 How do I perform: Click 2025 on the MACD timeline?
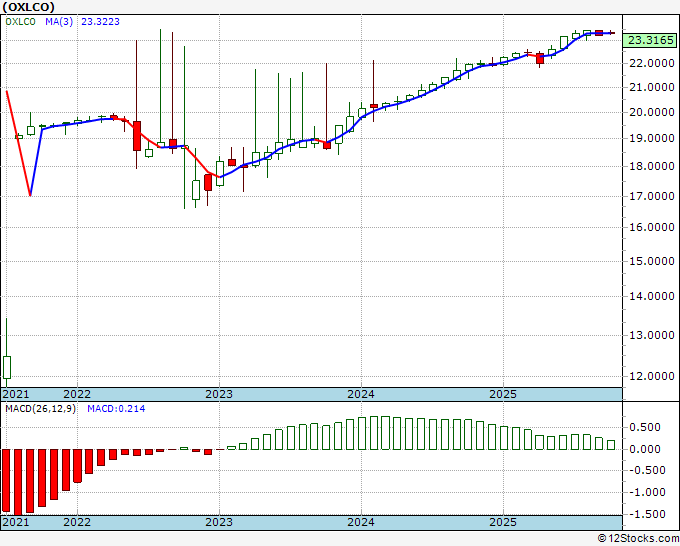pos(503,522)
